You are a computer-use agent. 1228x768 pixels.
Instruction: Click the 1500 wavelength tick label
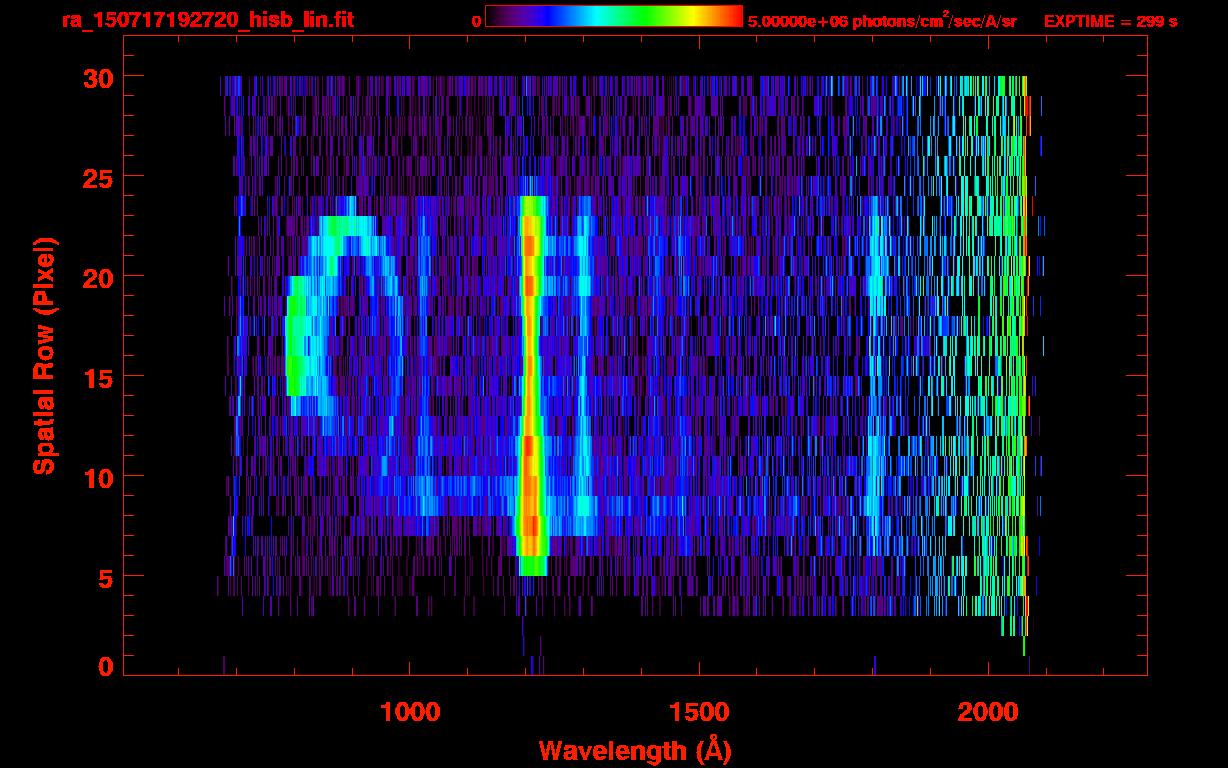coord(698,712)
